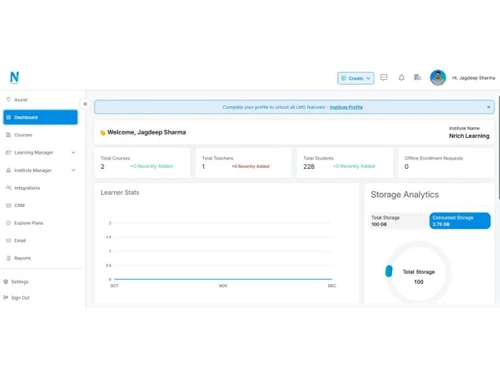Click the NOV label on chart axis
The width and height of the screenshot is (500, 375).
(223, 286)
